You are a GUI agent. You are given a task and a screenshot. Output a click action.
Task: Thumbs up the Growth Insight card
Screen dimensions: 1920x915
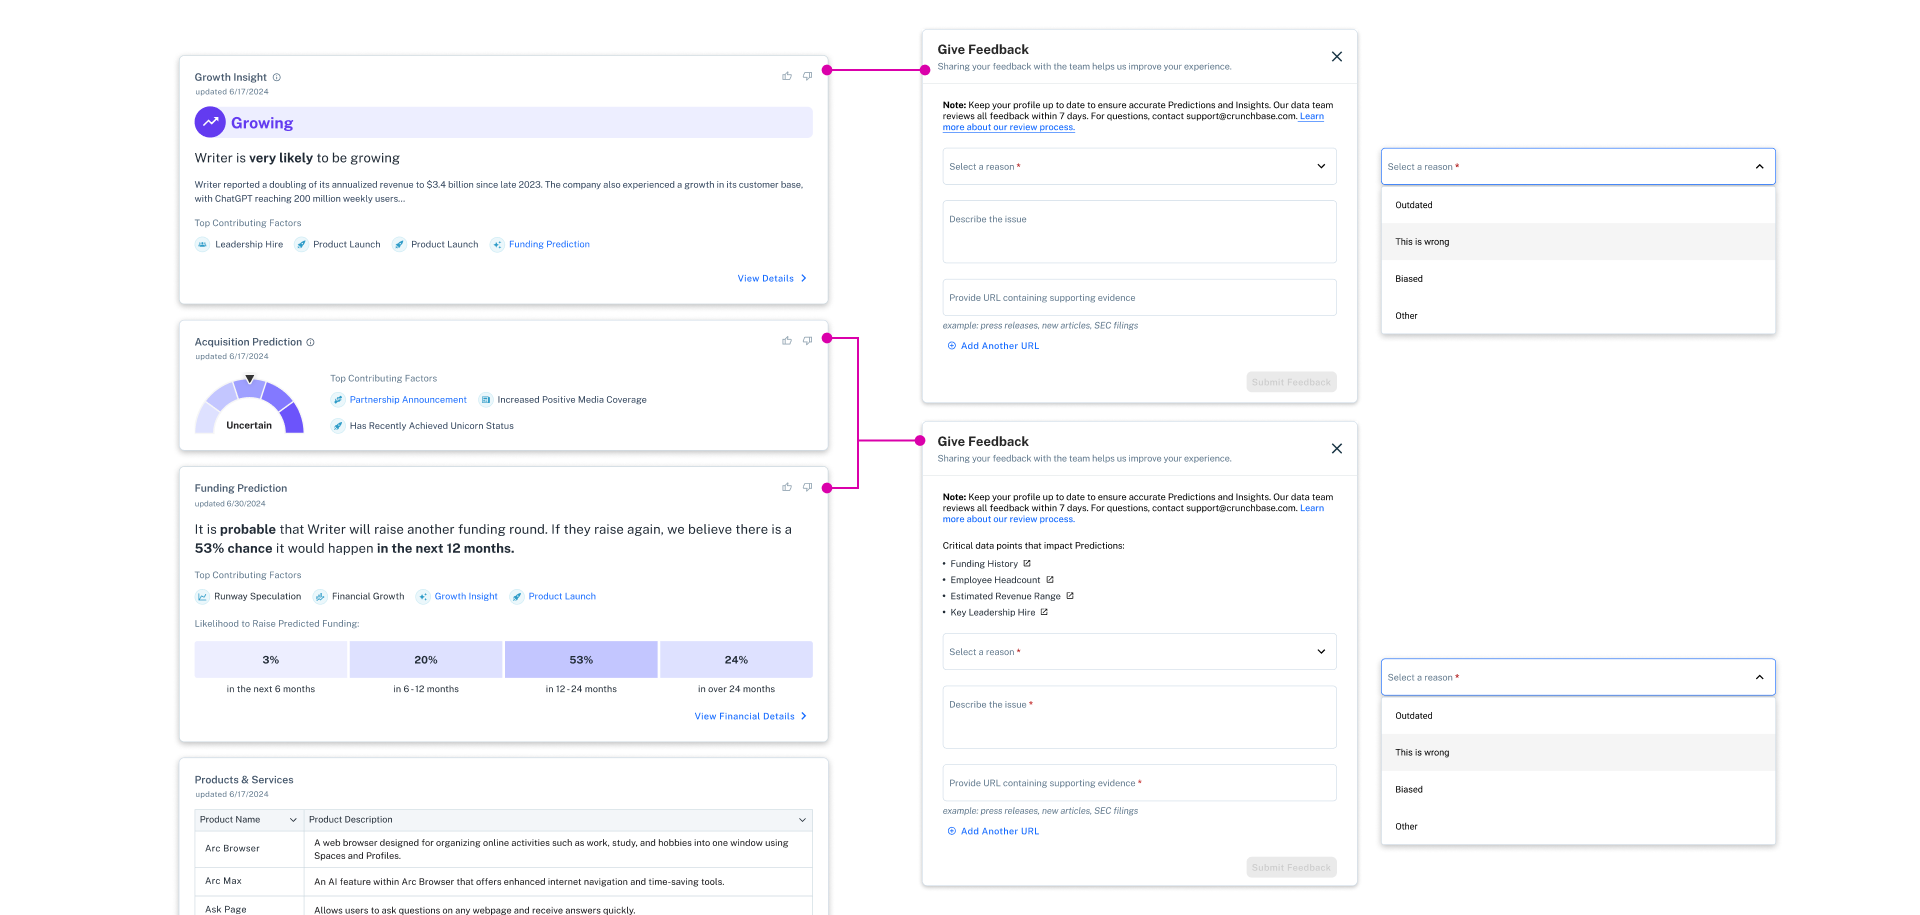click(x=787, y=76)
